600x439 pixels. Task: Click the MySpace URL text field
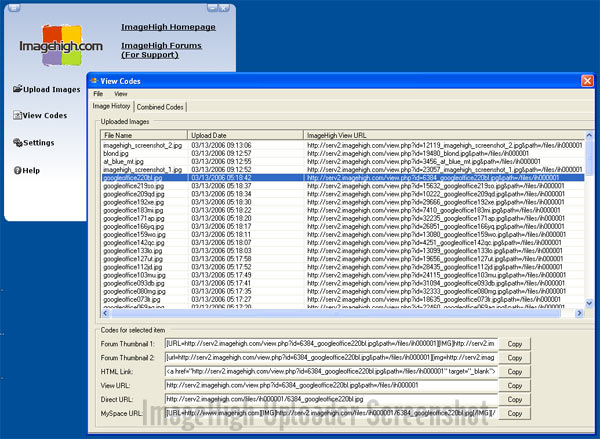click(x=331, y=413)
